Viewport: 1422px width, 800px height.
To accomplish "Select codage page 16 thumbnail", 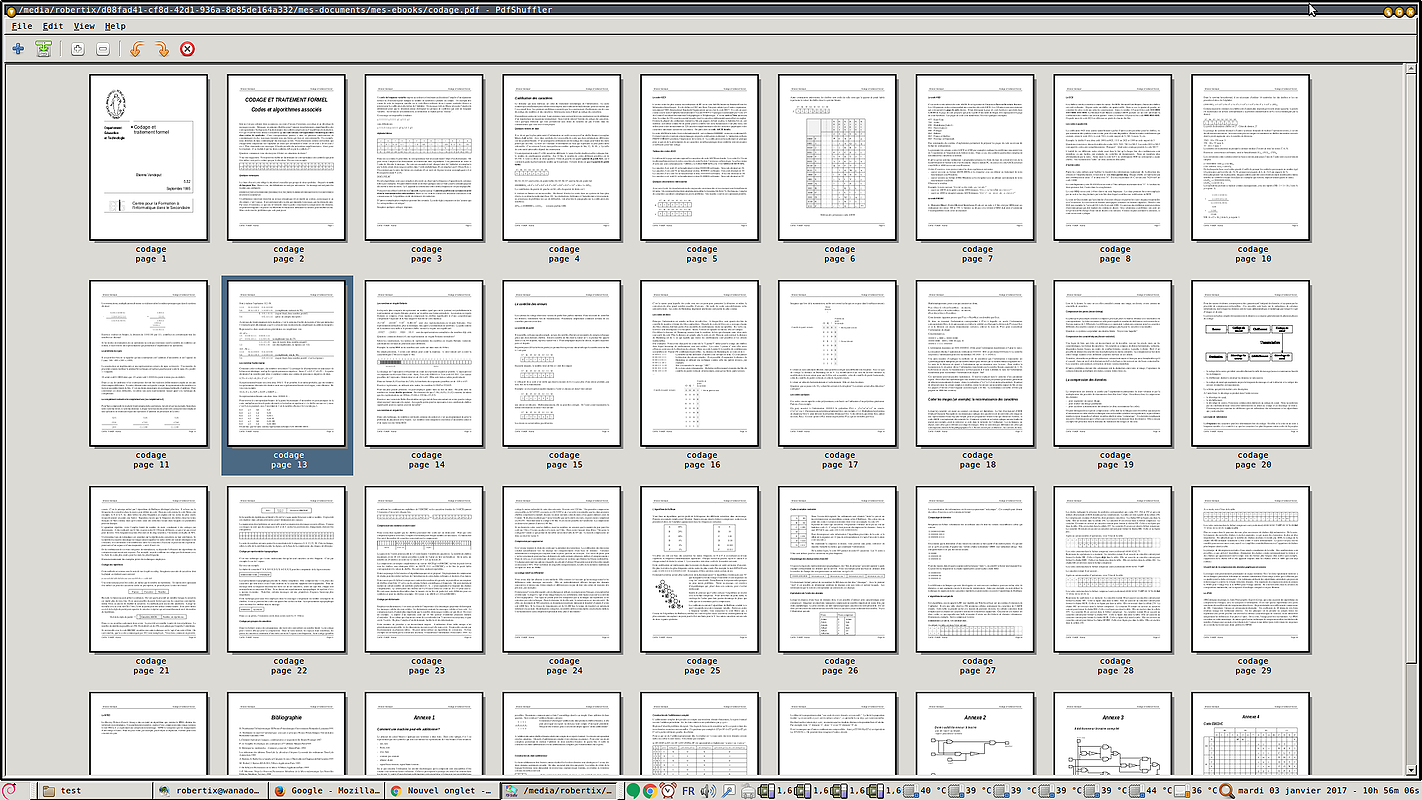I will [701, 363].
